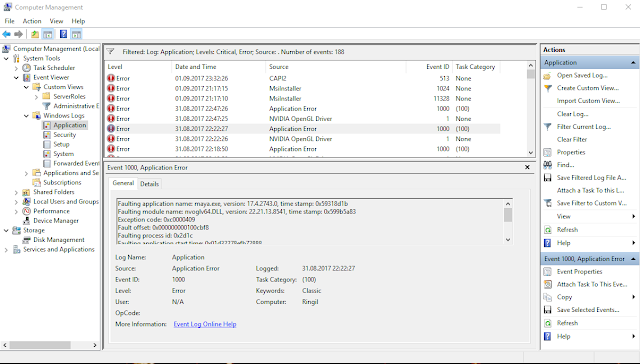Image resolution: width=640 pixels, height=364 pixels.
Task: Click the Up one level toolbar icon
Action: 35,34
